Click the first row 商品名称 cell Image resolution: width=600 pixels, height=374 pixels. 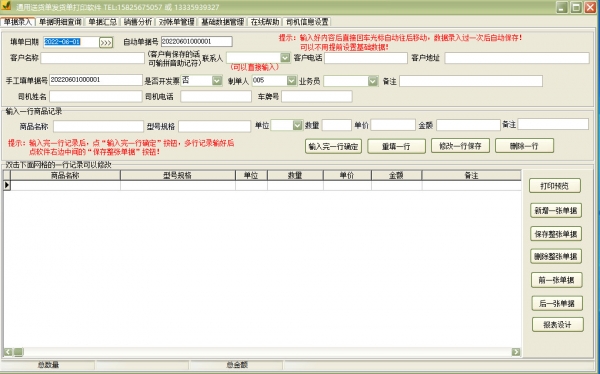click(x=65, y=185)
